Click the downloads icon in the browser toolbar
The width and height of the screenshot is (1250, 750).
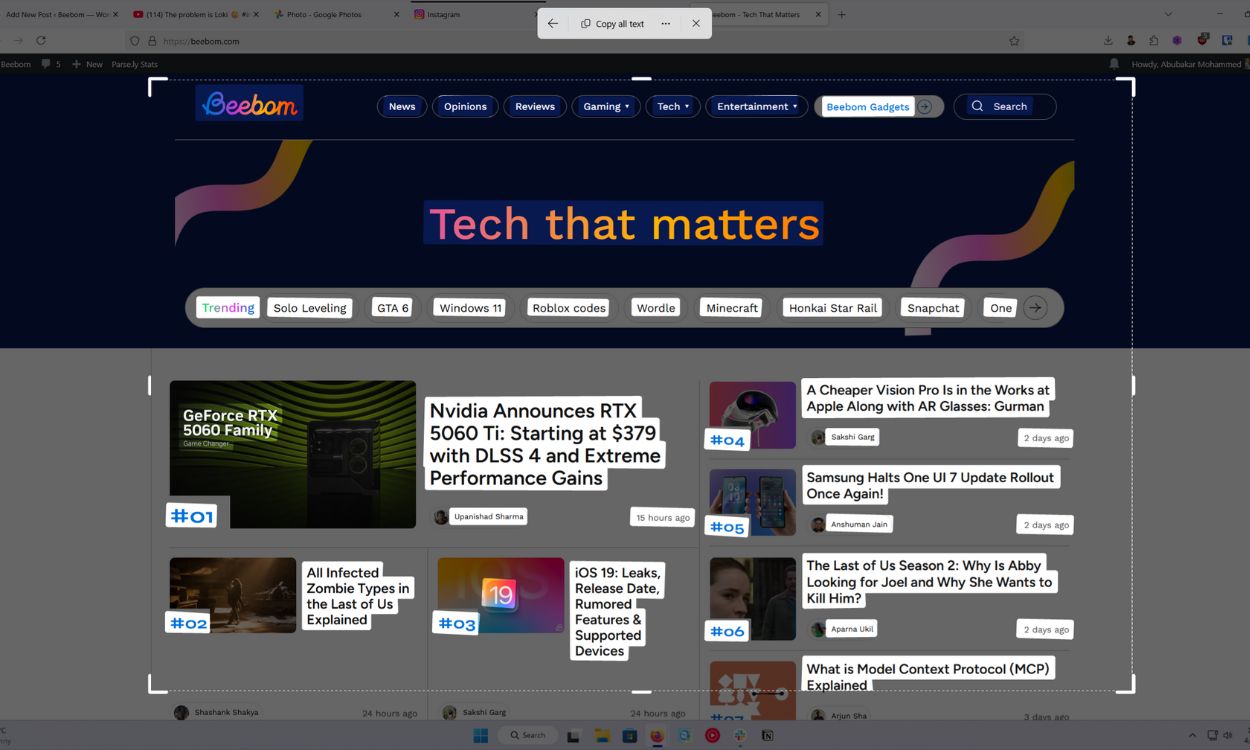1108,40
